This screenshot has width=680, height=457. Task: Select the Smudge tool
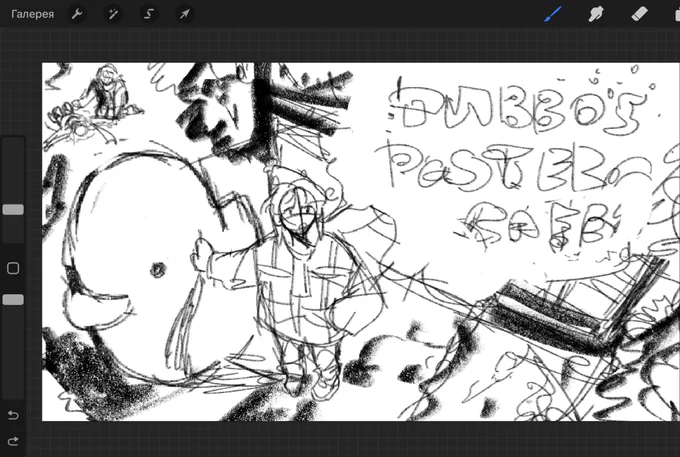click(x=596, y=14)
